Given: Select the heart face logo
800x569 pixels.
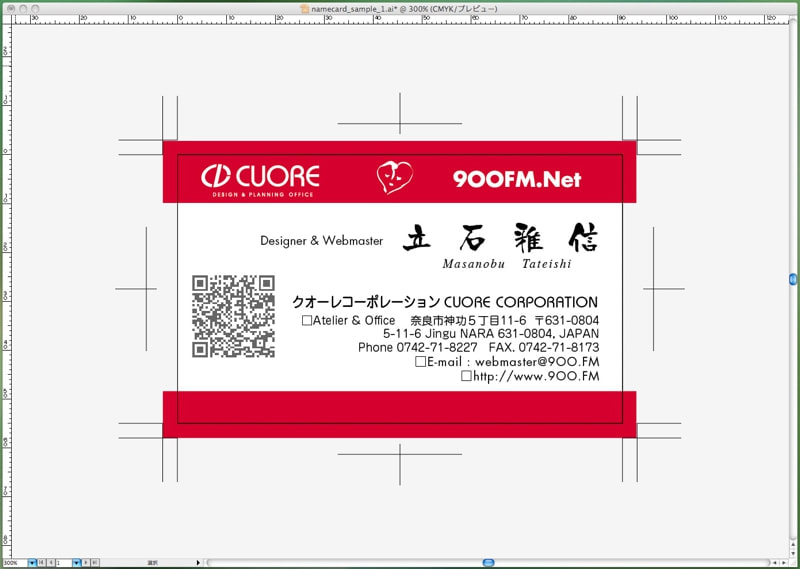Looking at the screenshot, I should point(394,177).
